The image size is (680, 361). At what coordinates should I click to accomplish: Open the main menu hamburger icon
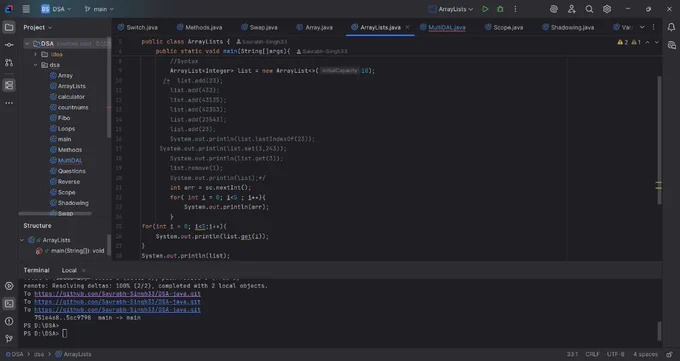26,9
